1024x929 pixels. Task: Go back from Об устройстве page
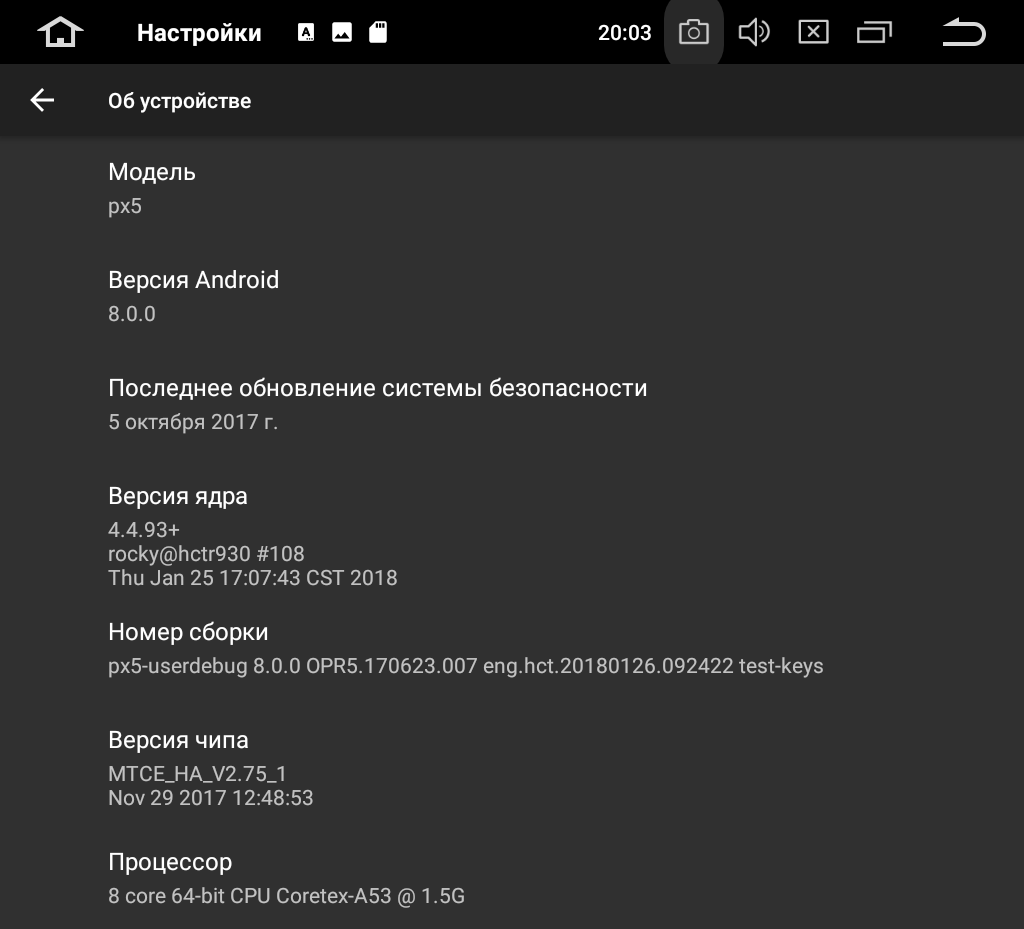[42, 100]
